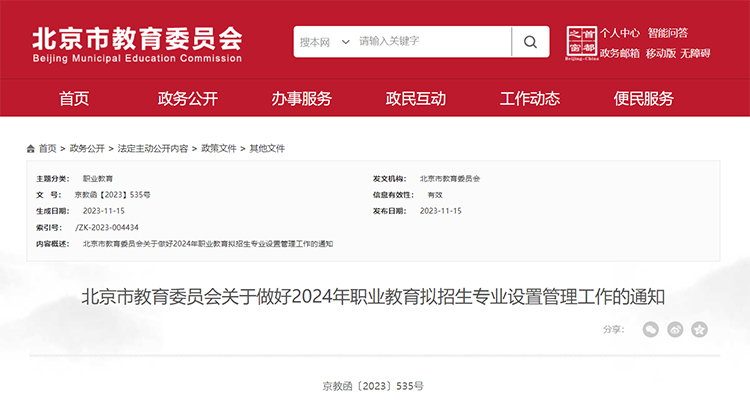
Task: Share via the WeChat icon
Action: [x=651, y=329]
